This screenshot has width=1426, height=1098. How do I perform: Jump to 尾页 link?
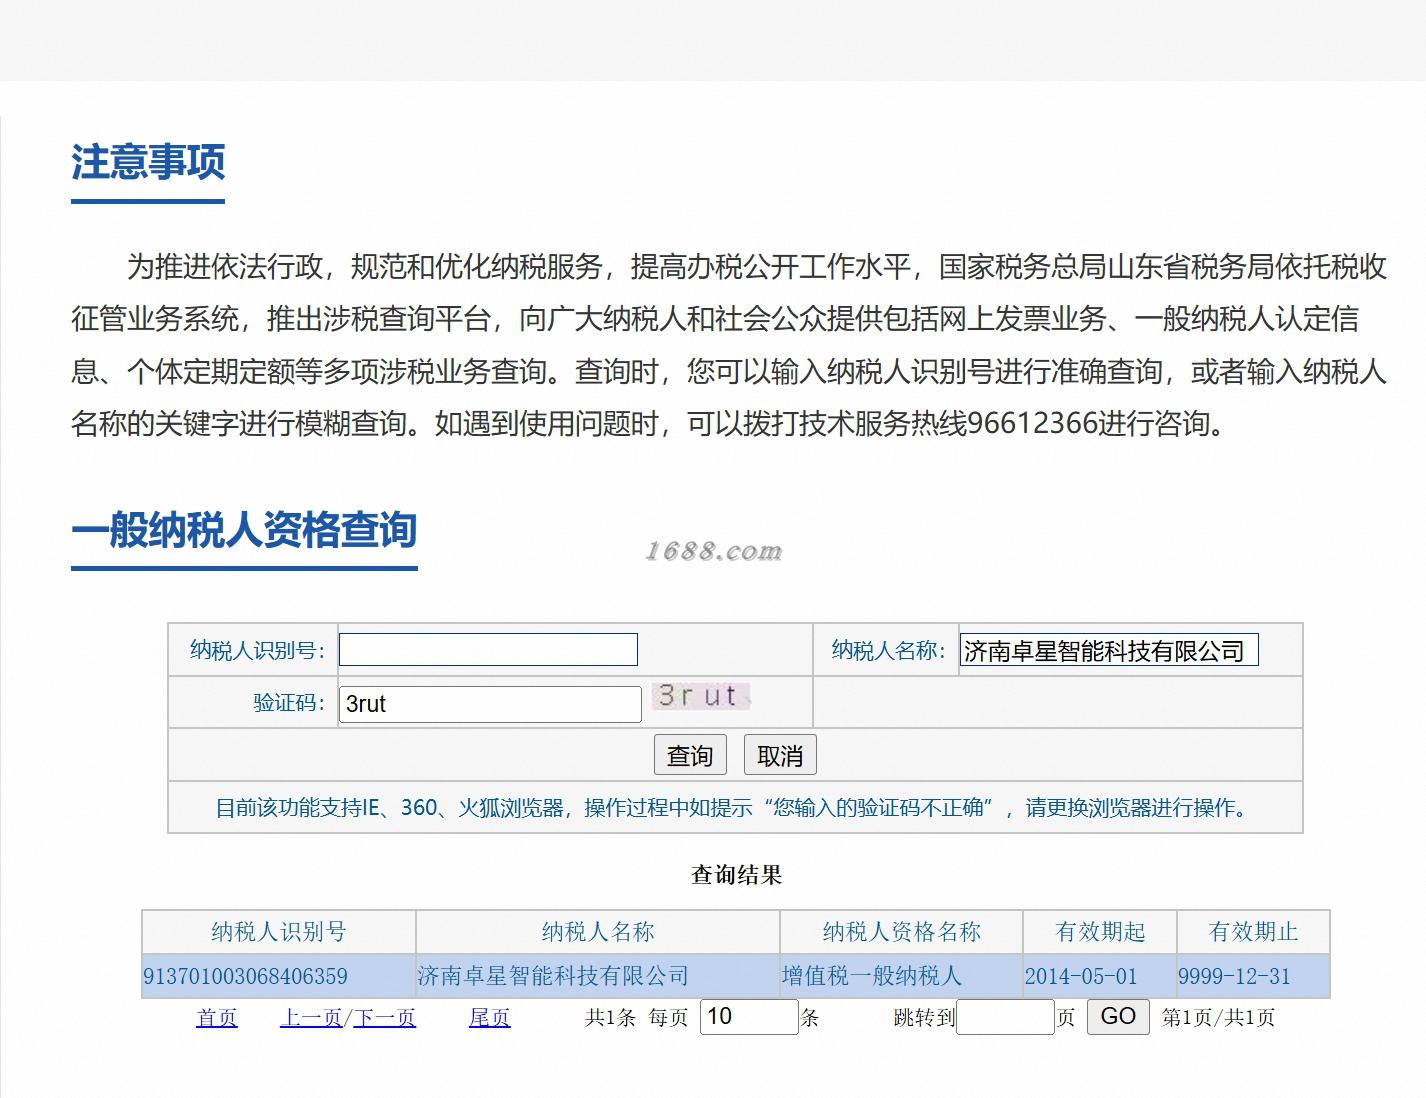point(490,1018)
